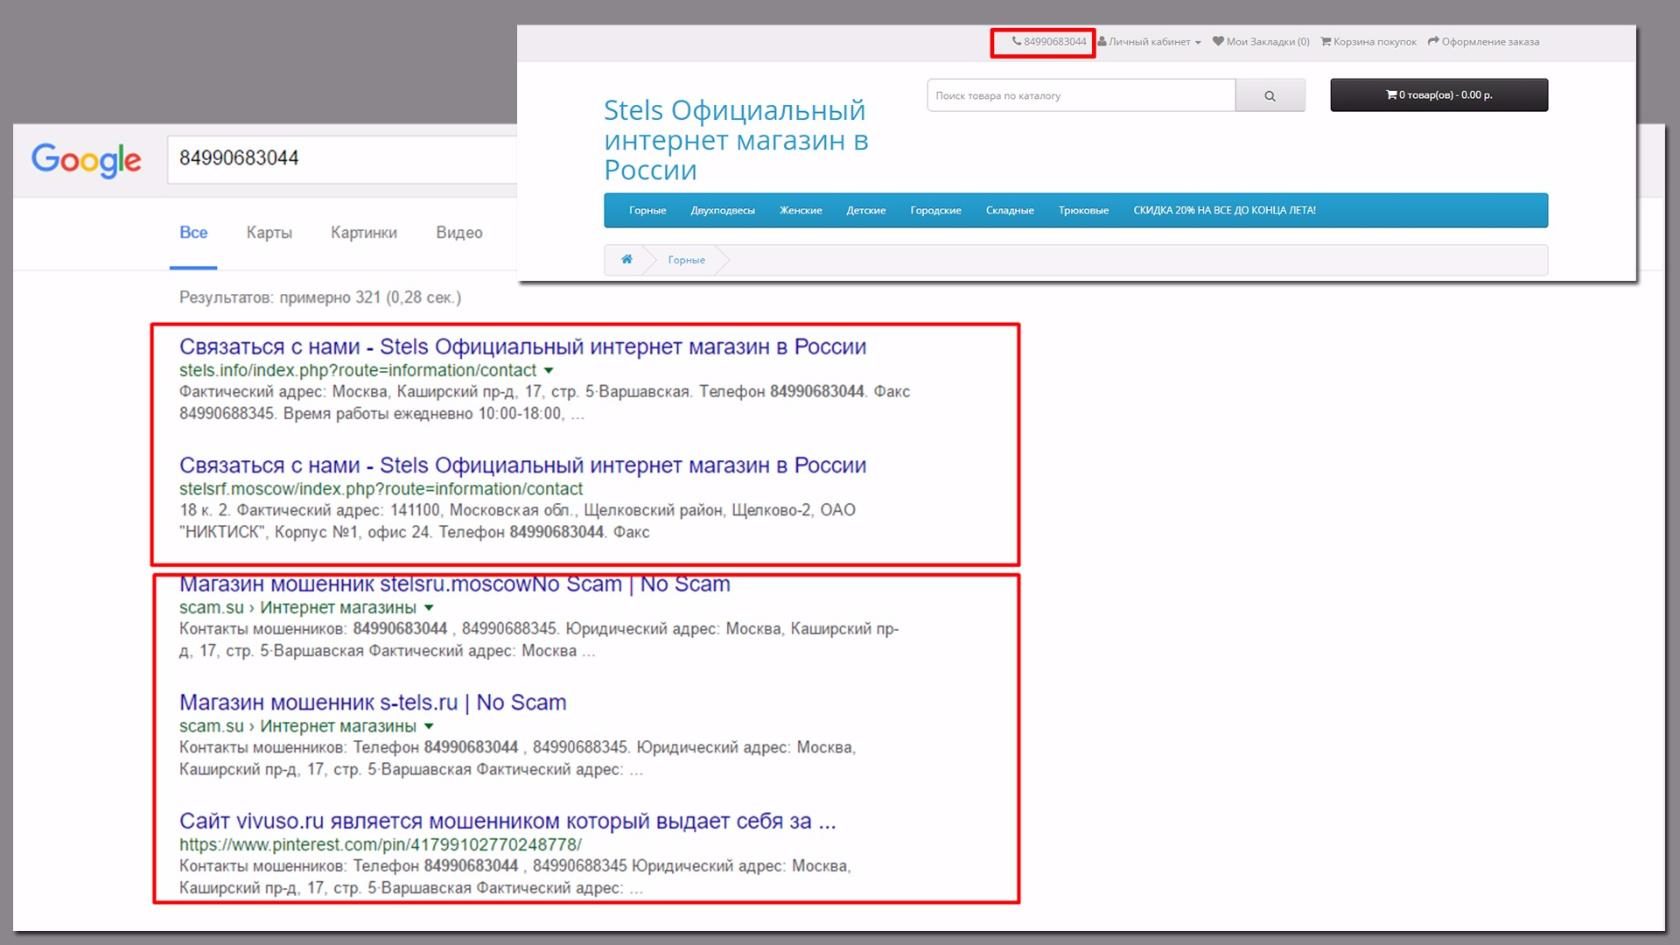Expand arrow beside scam.su stelsru.moscow result
Viewport: 1680px width, 945px height.
coord(429,608)
